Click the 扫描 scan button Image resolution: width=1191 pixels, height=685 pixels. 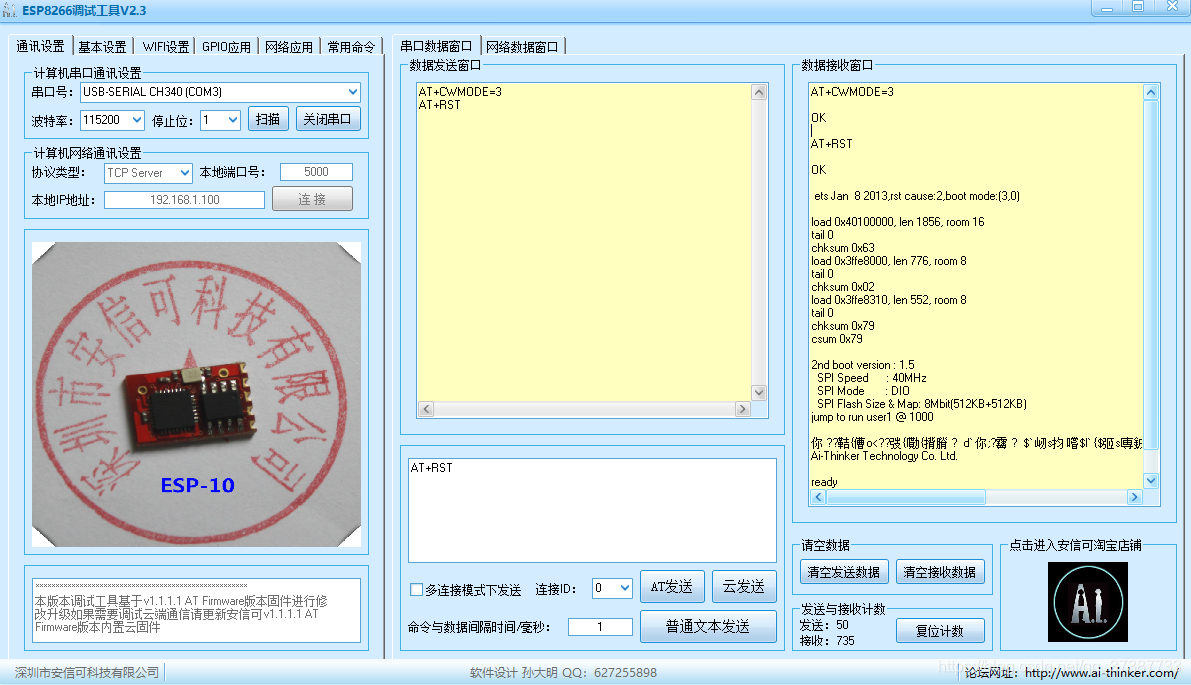(268, 119)
